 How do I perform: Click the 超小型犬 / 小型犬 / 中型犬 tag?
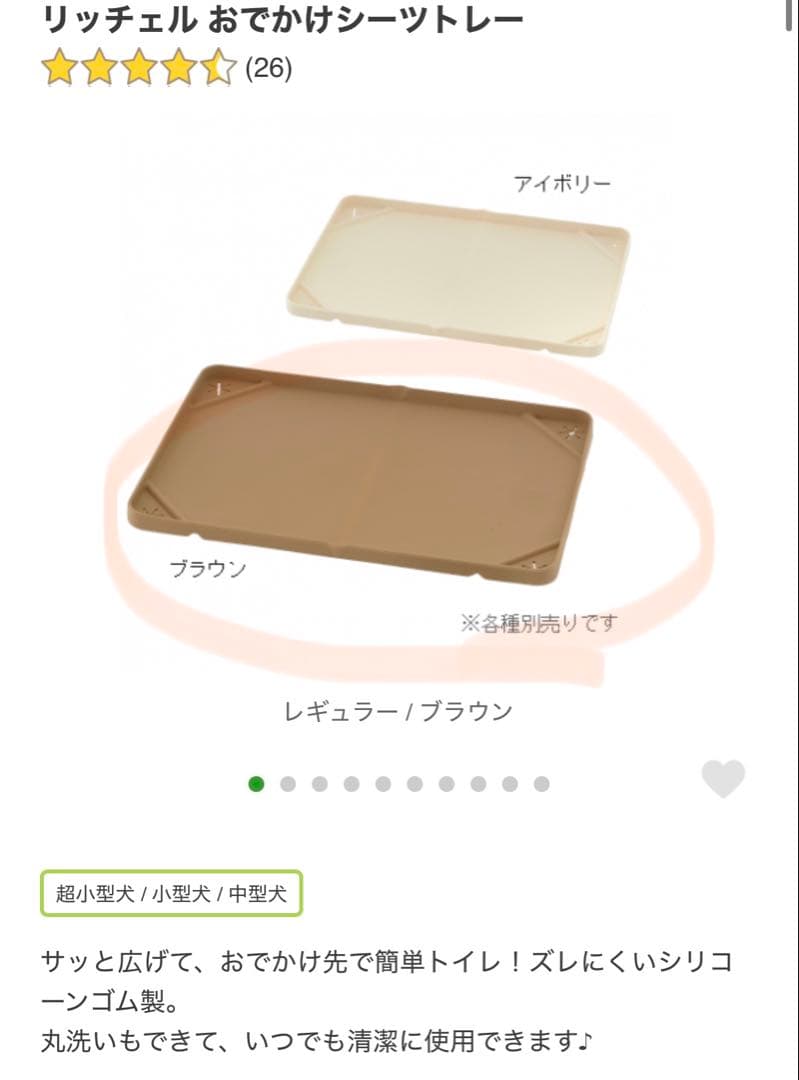tap(172, 893)
